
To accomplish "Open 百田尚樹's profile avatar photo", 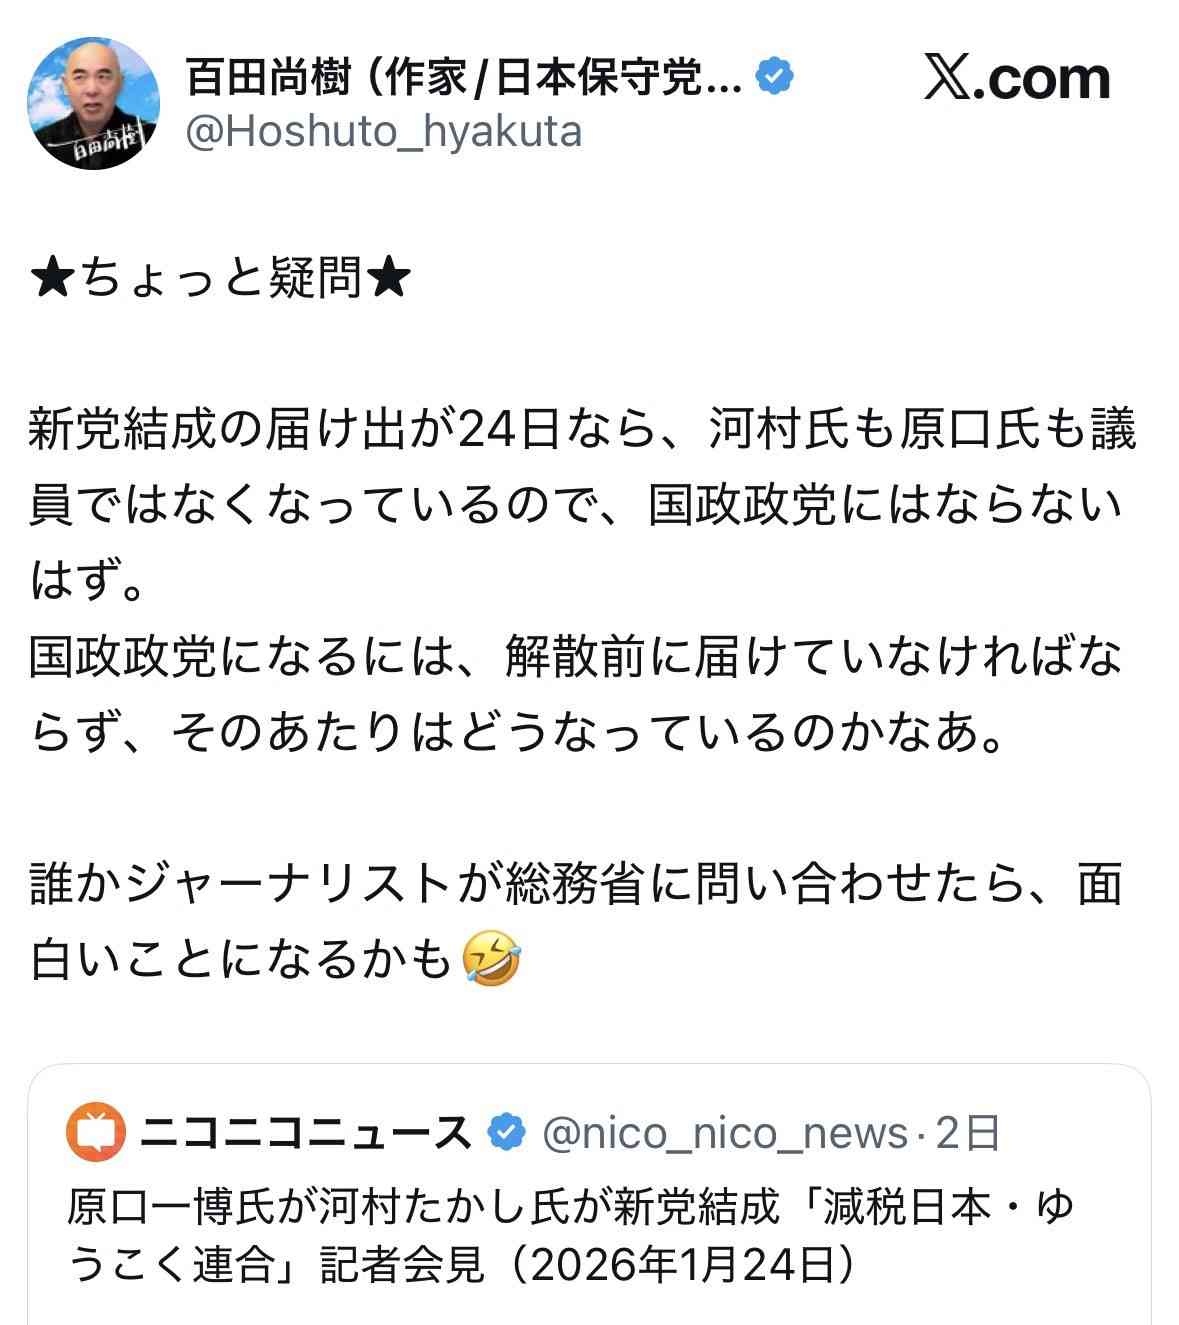I will pos(92,103).
